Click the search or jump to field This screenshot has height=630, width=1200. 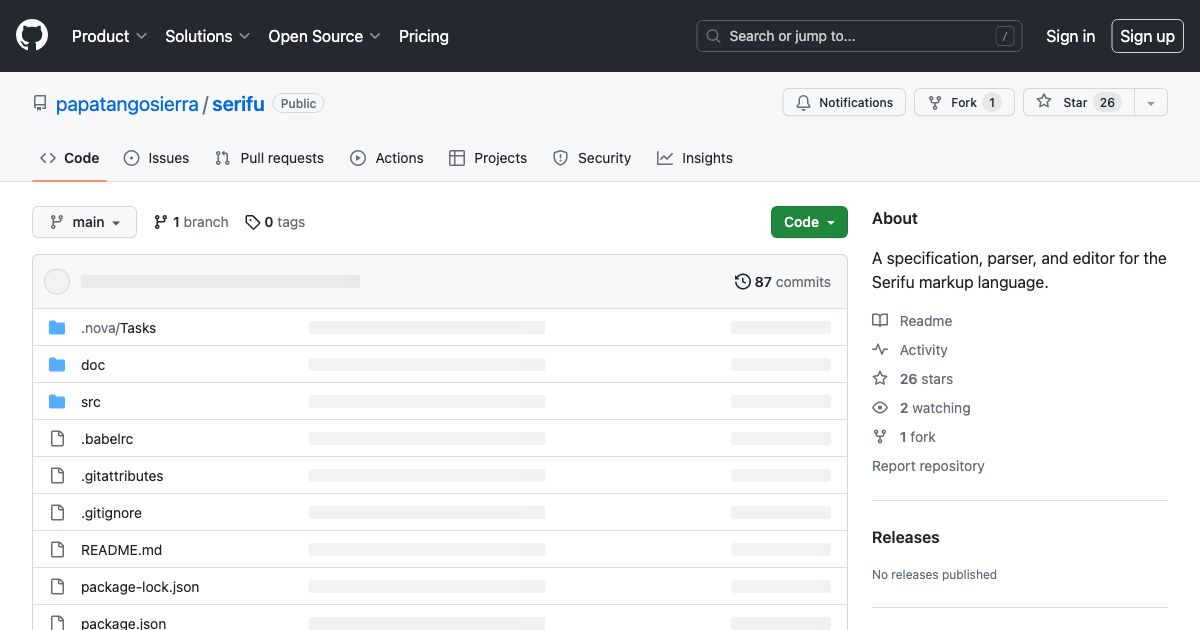click(x=858, y=36)
